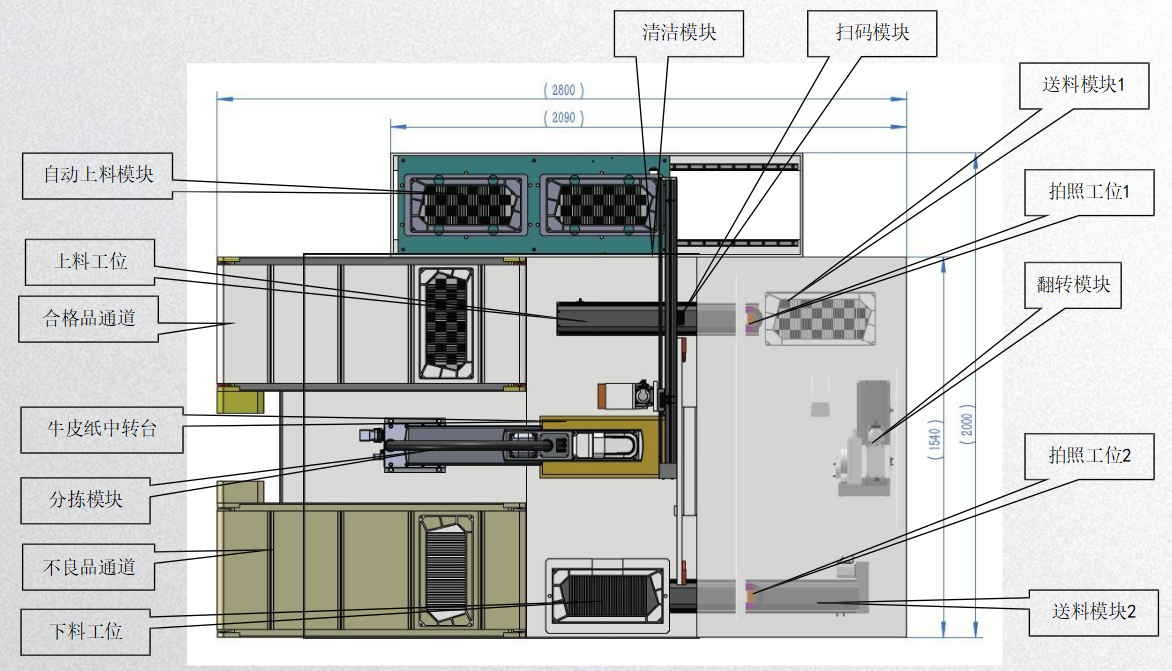
Task: Click the 清洁模块 label box
Action: point(679,32)
